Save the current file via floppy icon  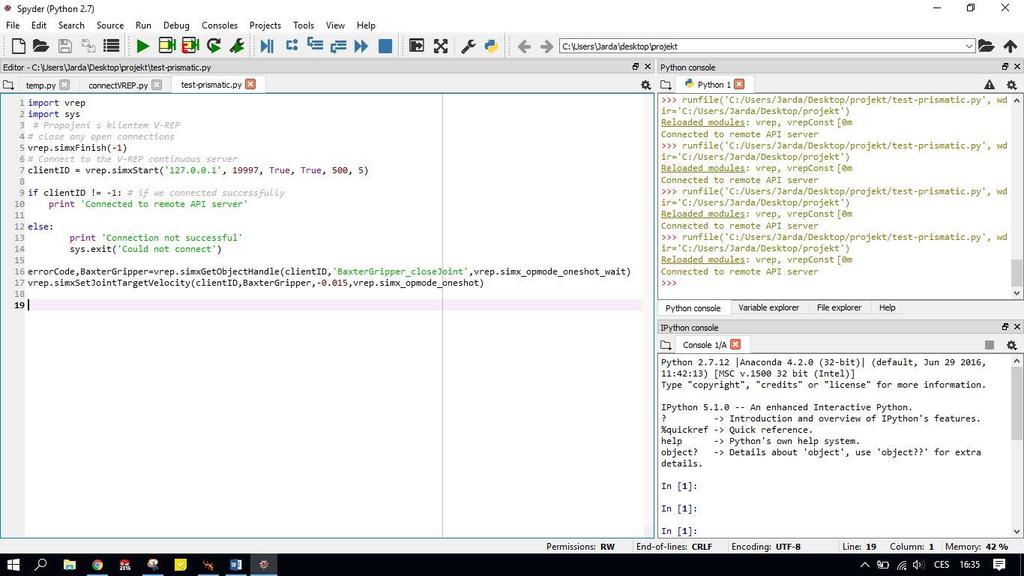[65, 46]
